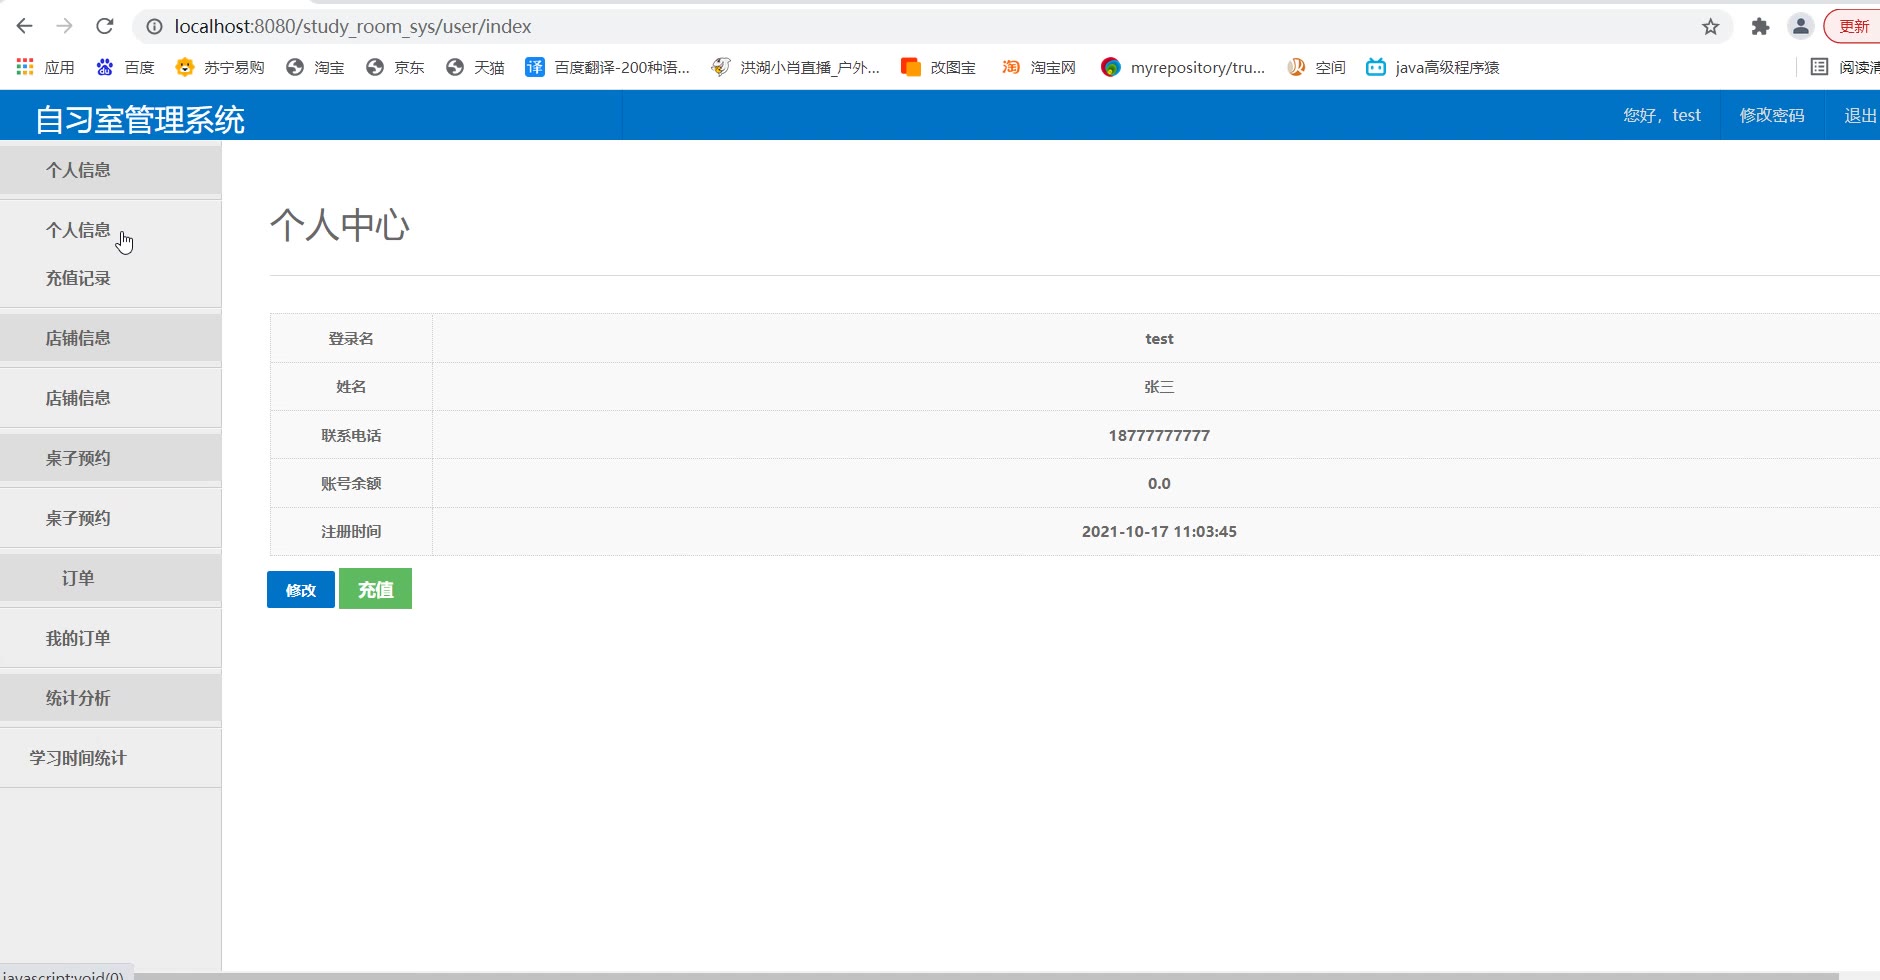Click the 登录名 row label
Screen dimensions: 1880x980
tap(351, 339)
